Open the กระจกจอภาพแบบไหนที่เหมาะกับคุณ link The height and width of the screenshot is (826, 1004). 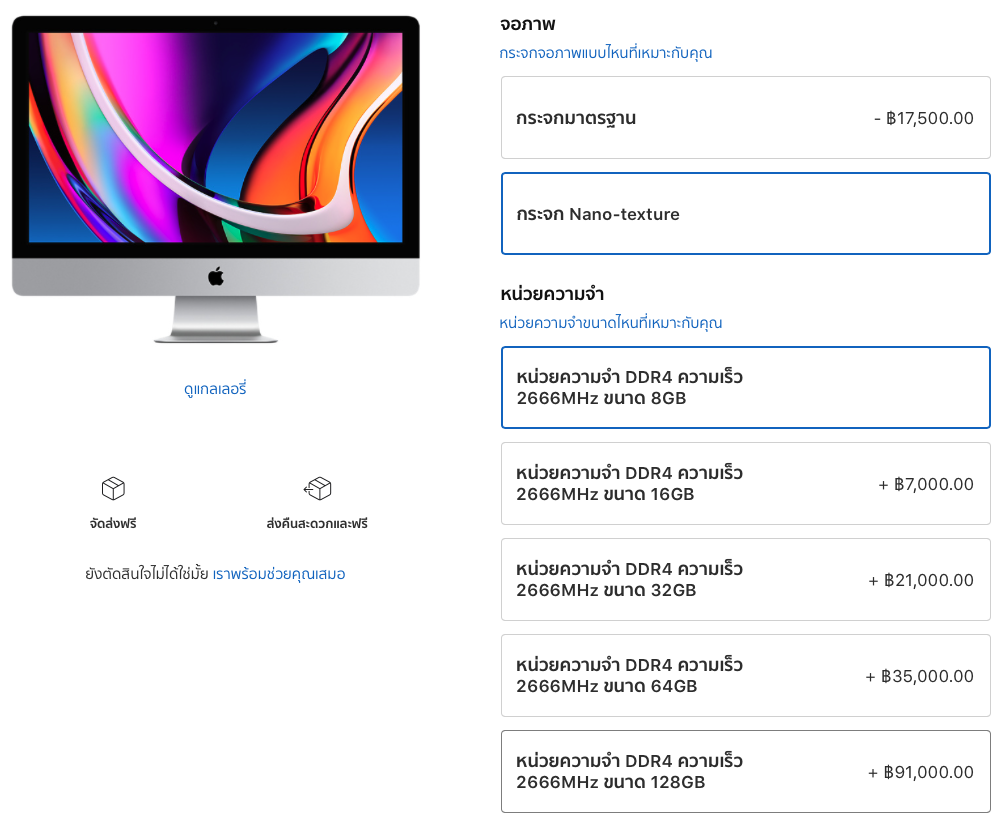[605, 53]
